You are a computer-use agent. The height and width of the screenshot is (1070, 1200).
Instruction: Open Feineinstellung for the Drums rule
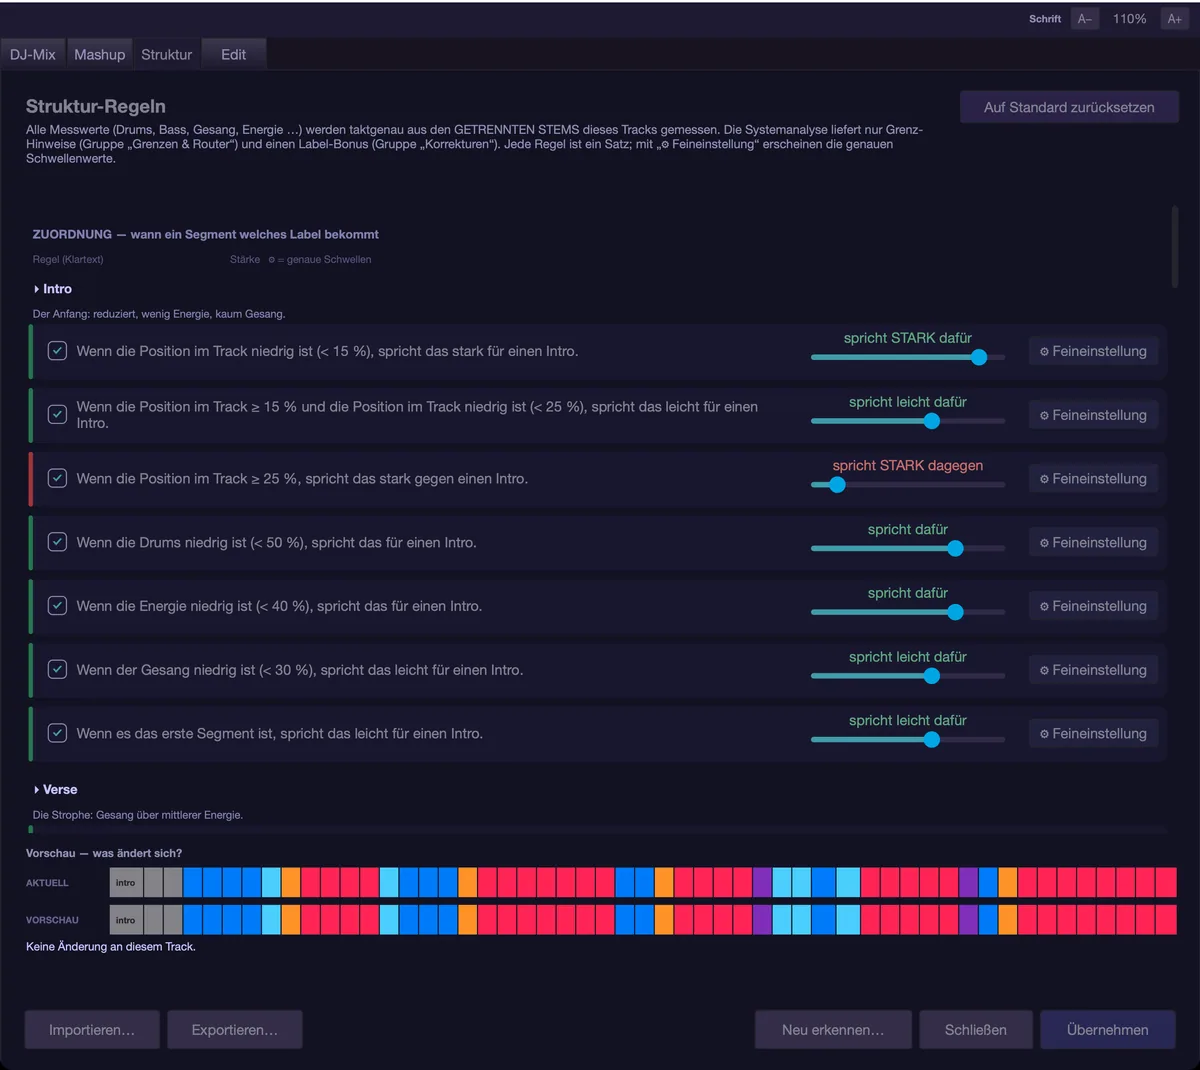[1093, 542]
